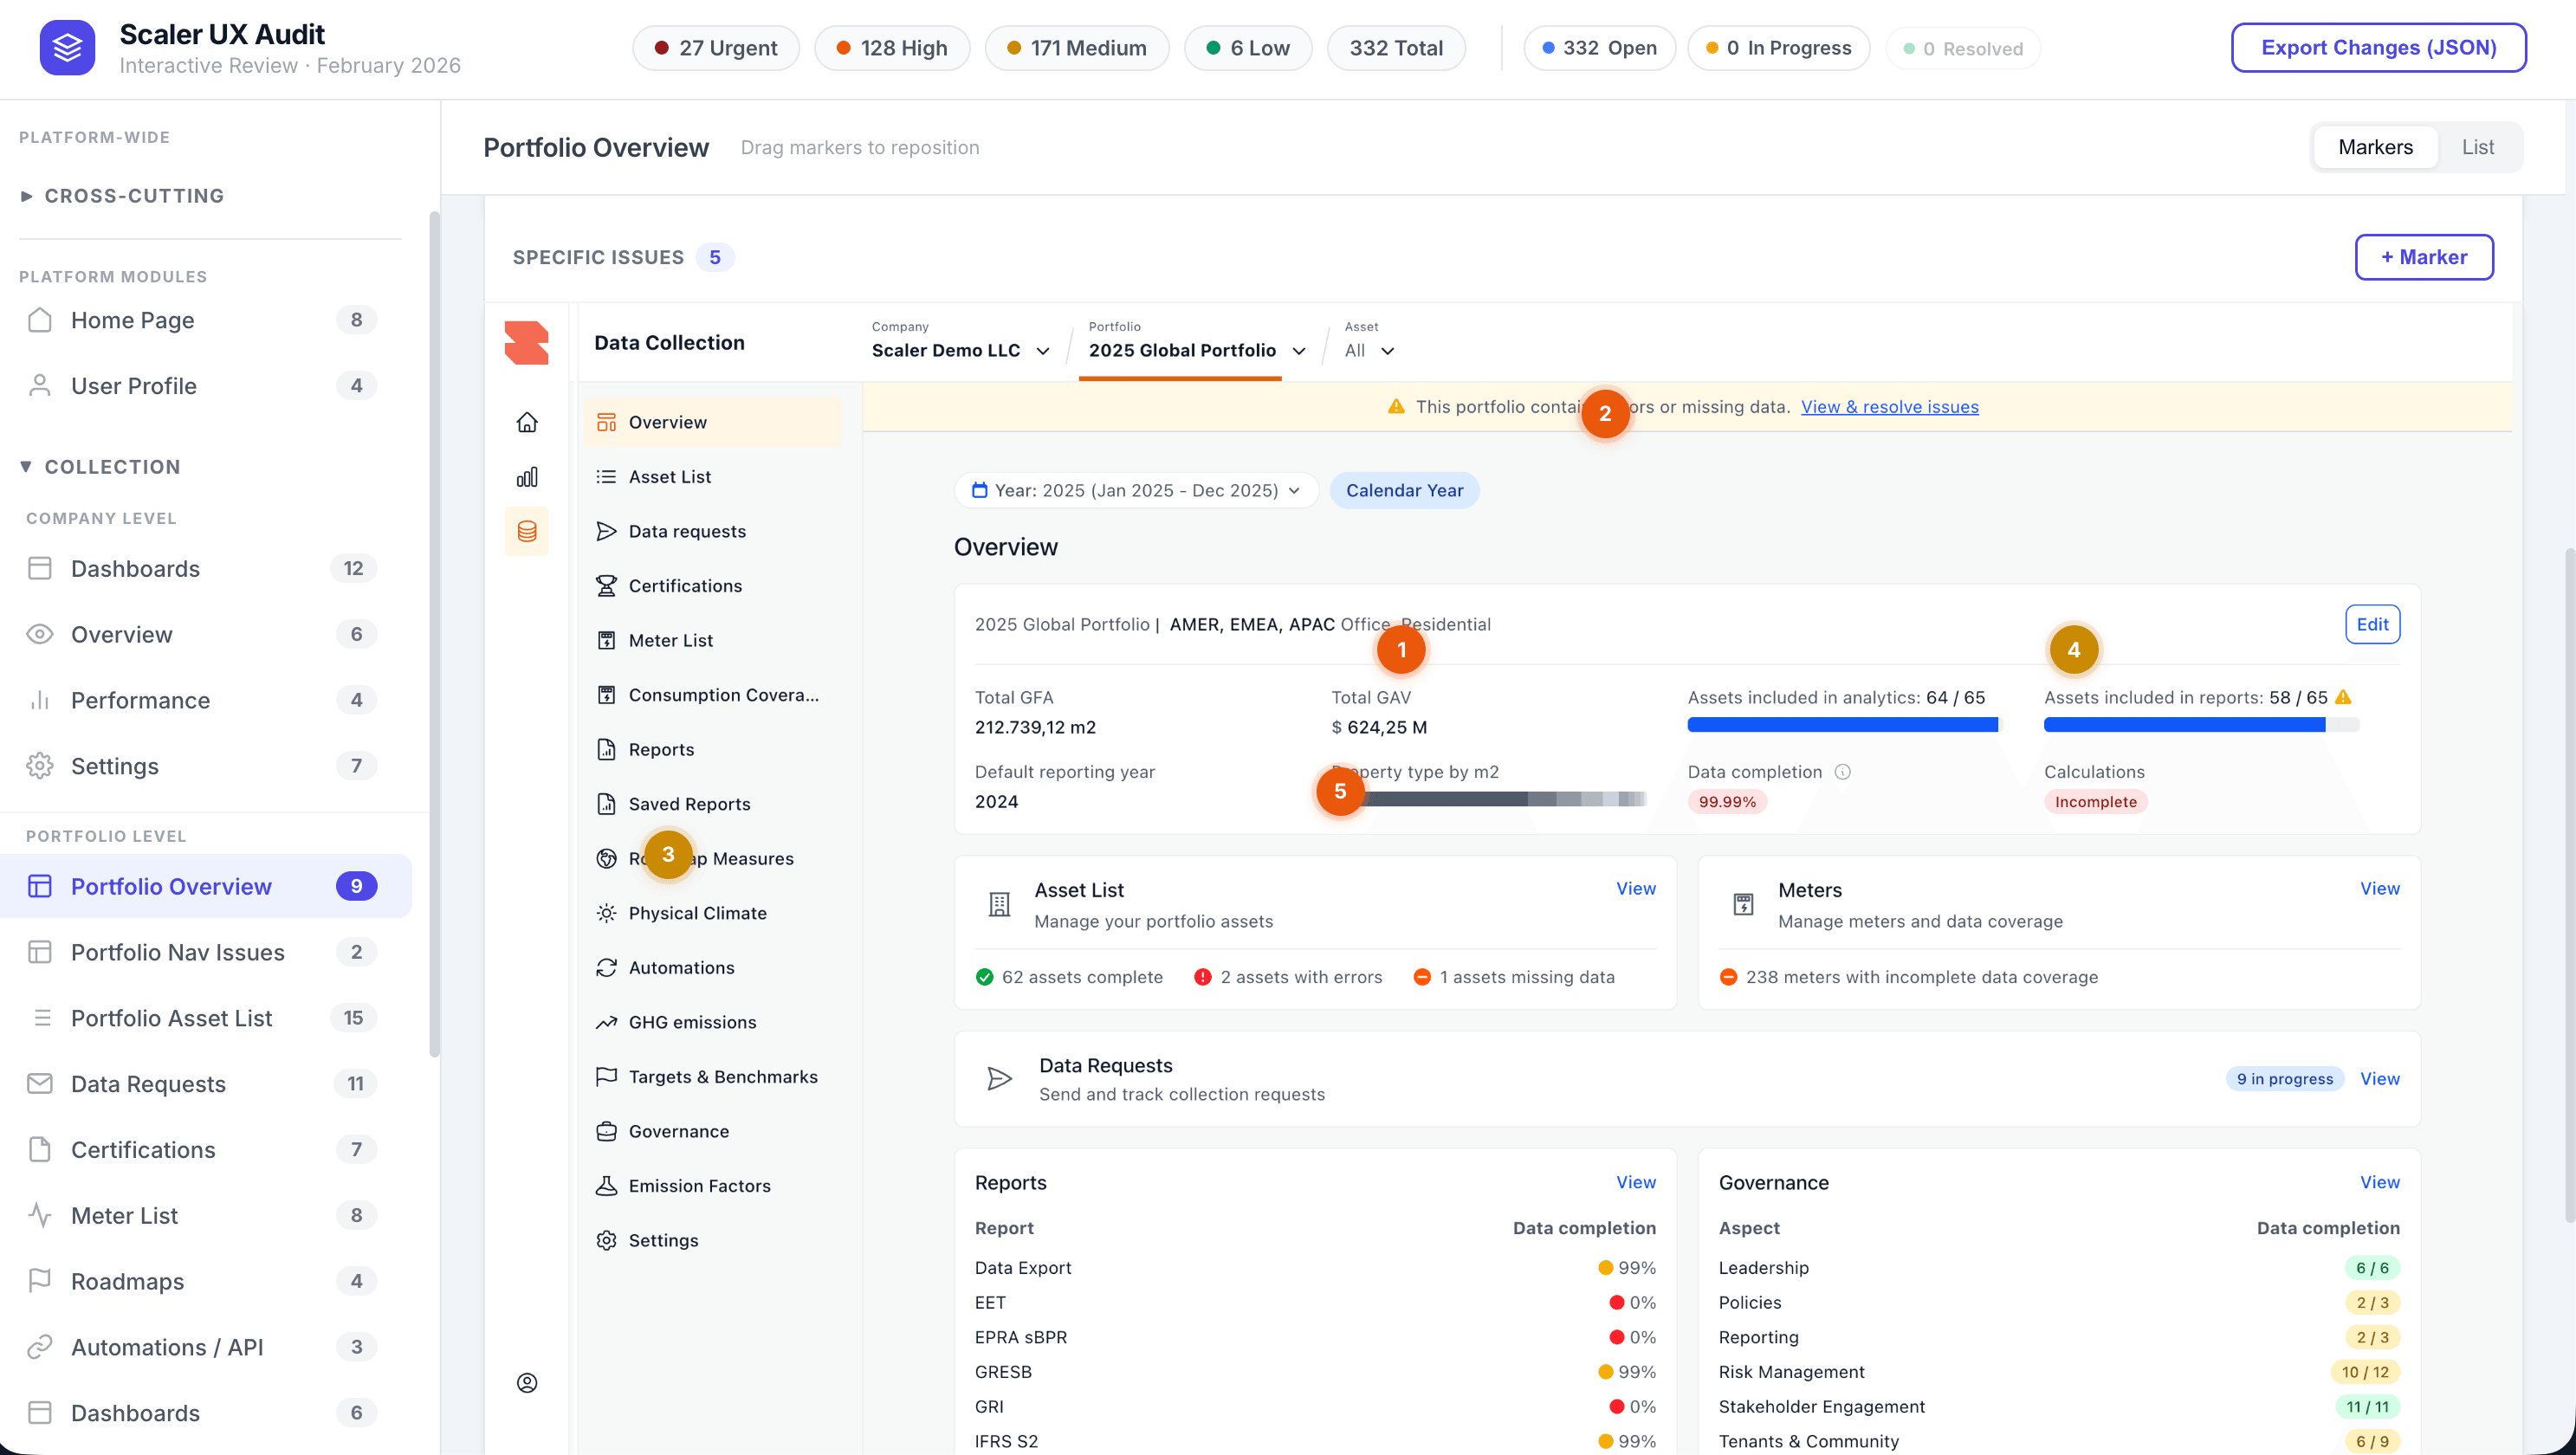The width and height of the screenshot is (2576, 1455).
Task: Open the user account icon at rail bottom
Action: [527, 1383]
